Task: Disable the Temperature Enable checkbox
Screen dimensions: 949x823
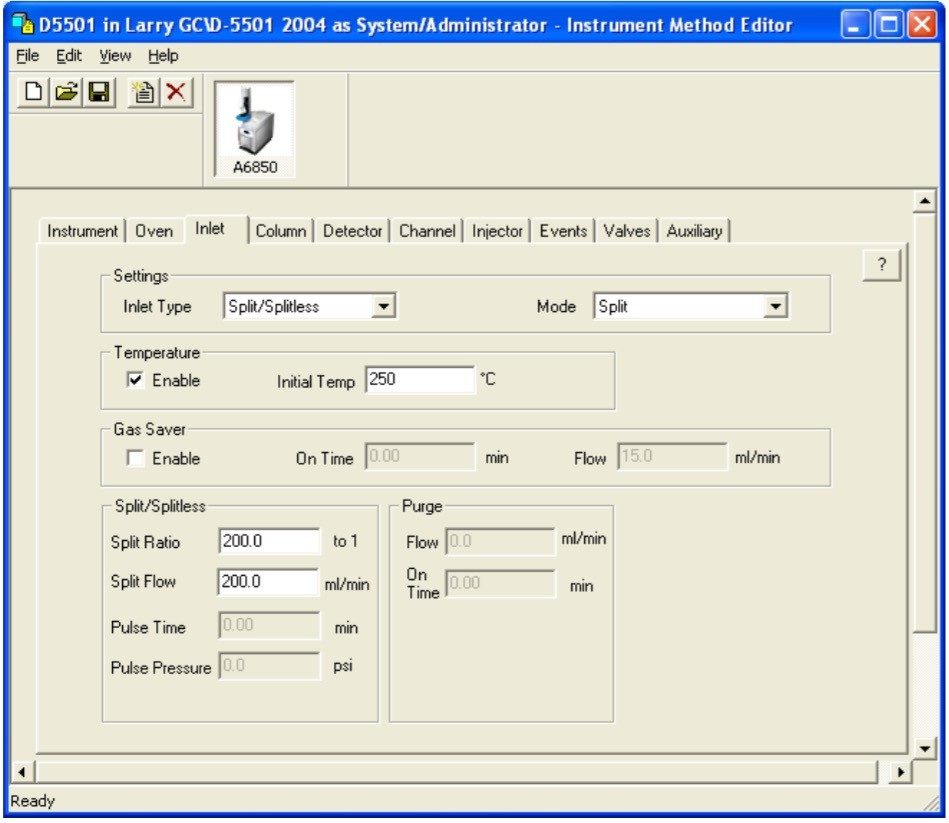Action: tap(135, 381)
